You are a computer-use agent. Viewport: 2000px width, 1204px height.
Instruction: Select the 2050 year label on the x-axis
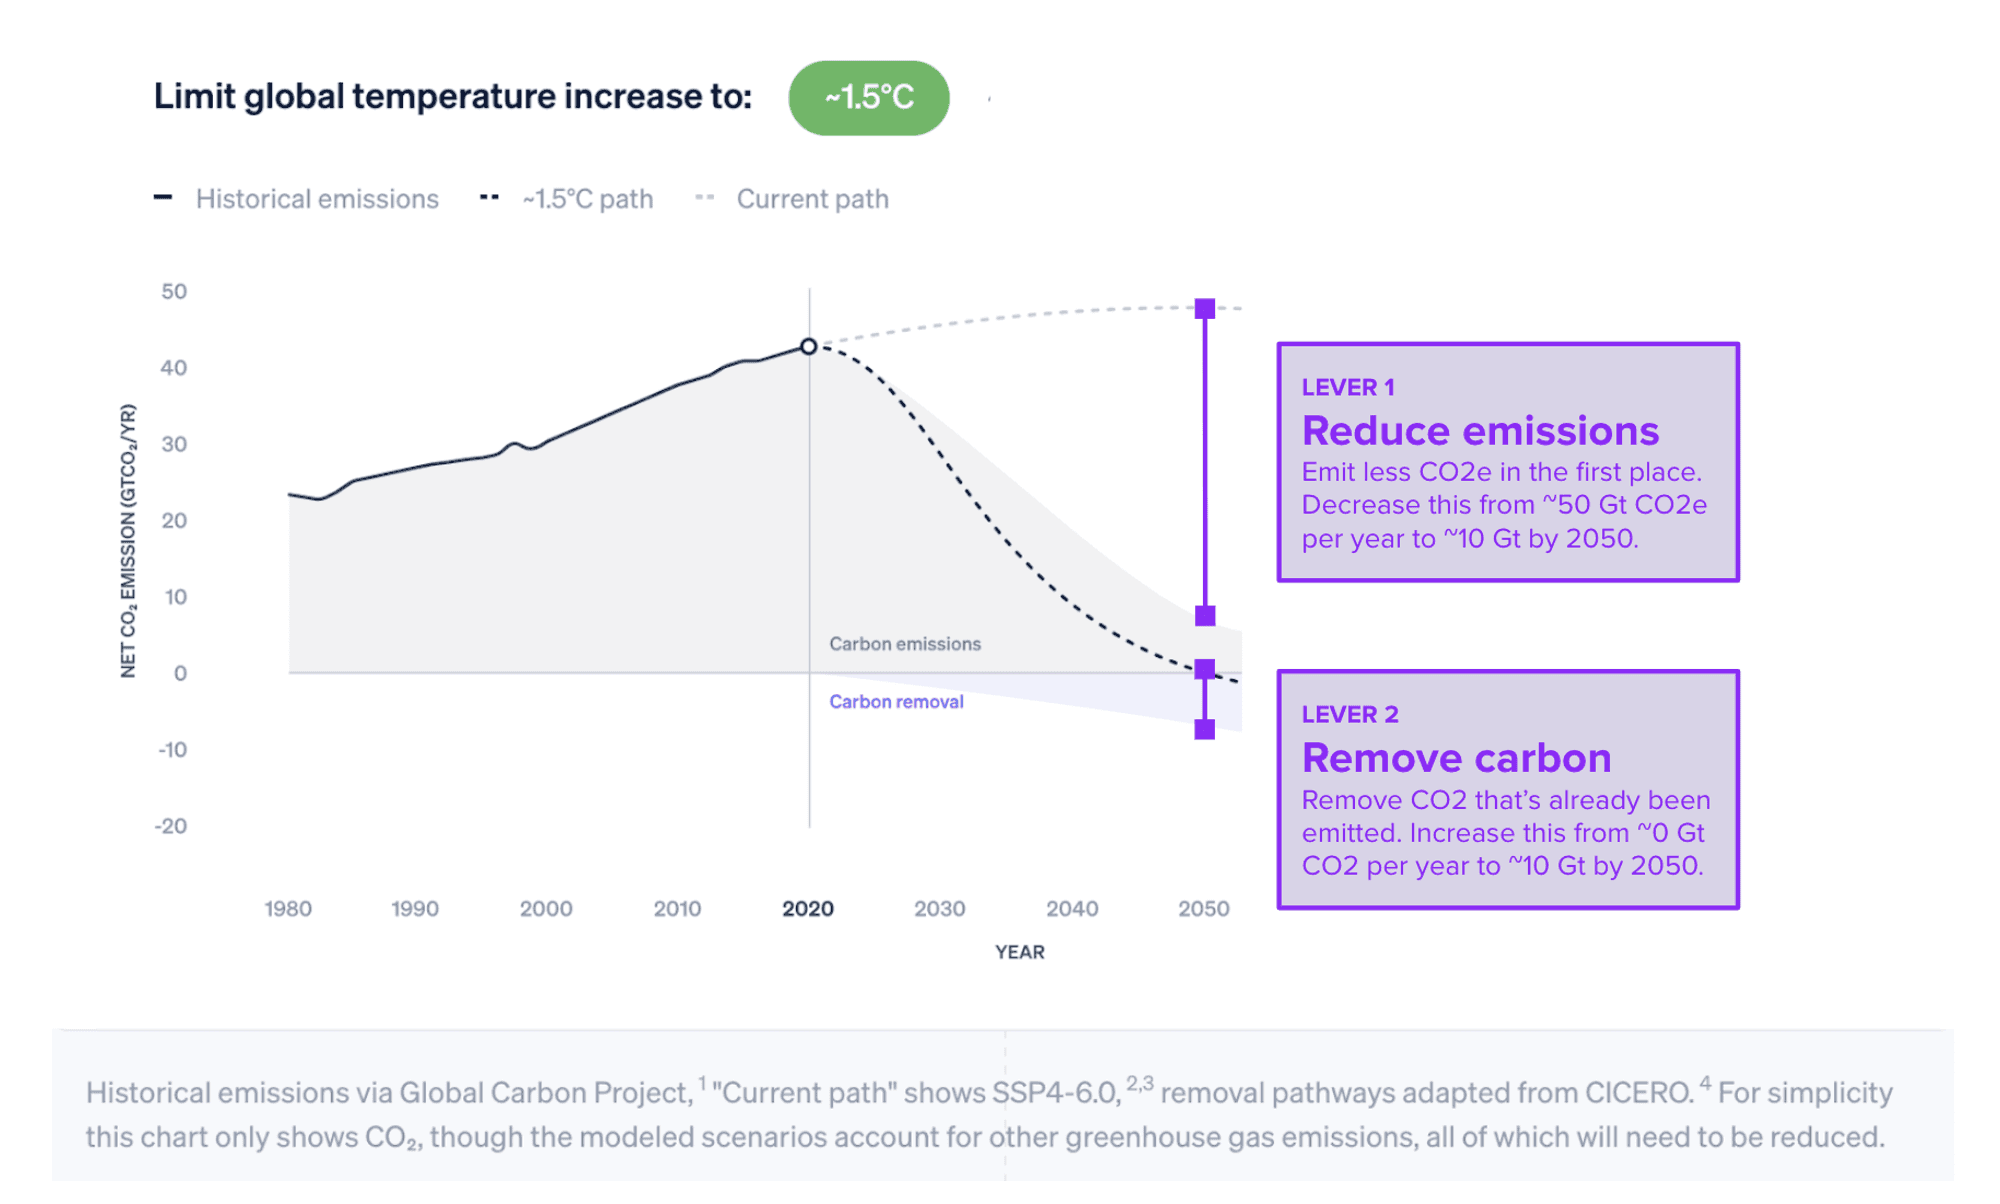coord(1203,909)
